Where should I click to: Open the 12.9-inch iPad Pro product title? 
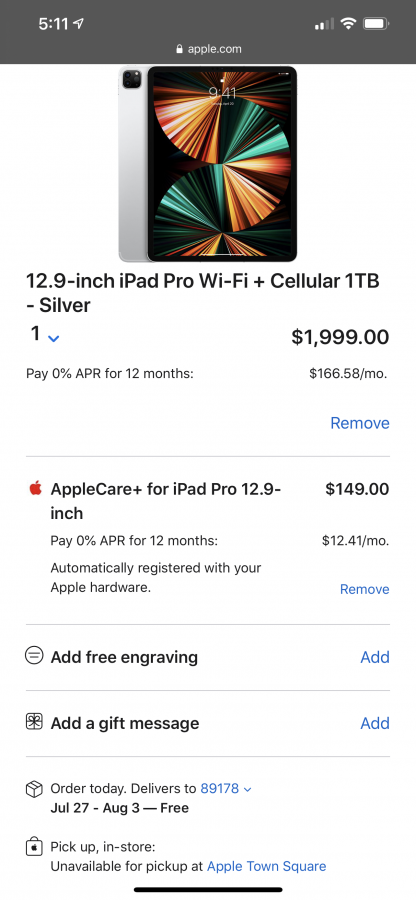click(x=203, y=293)
